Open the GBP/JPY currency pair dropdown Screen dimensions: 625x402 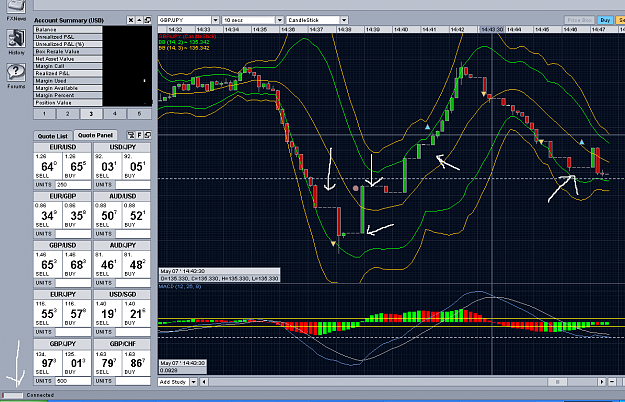215,20
